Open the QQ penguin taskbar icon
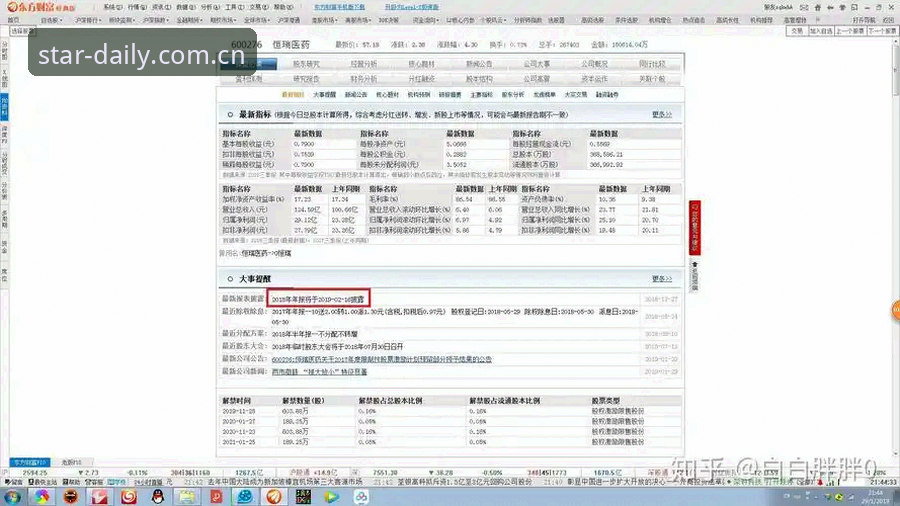This screenshot has width=900, height=506. 158,497
